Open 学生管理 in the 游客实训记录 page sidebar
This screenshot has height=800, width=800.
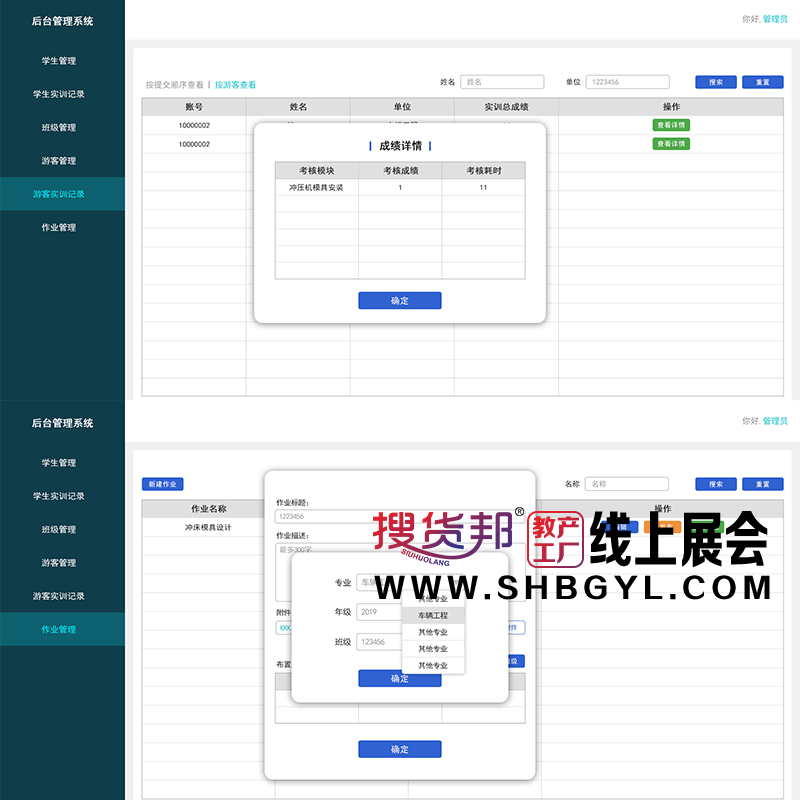[x=59, y=61]
